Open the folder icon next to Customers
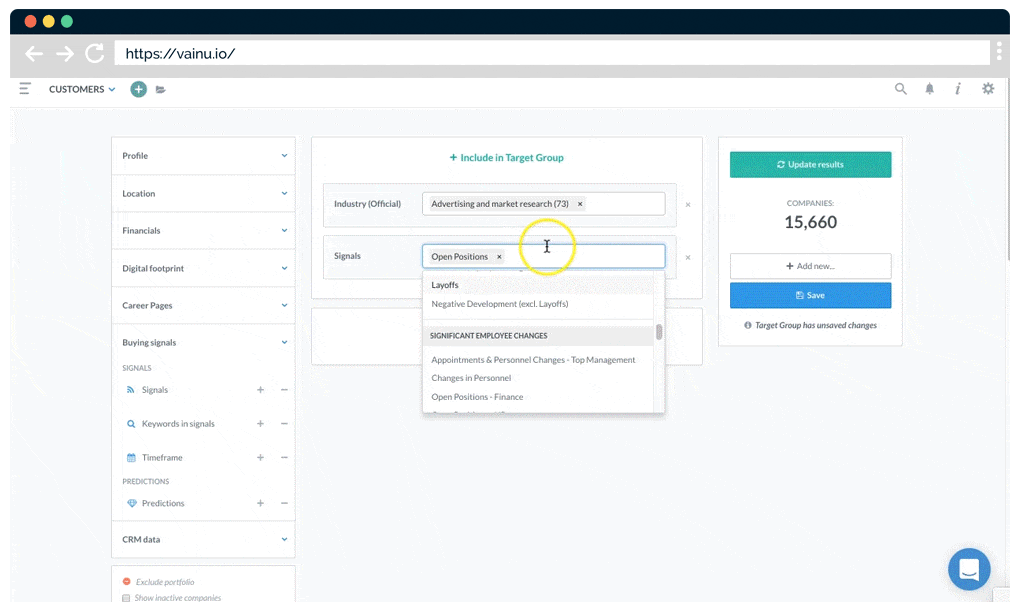Viewport: 1020px width, 609px height. (x=161, y=90)
